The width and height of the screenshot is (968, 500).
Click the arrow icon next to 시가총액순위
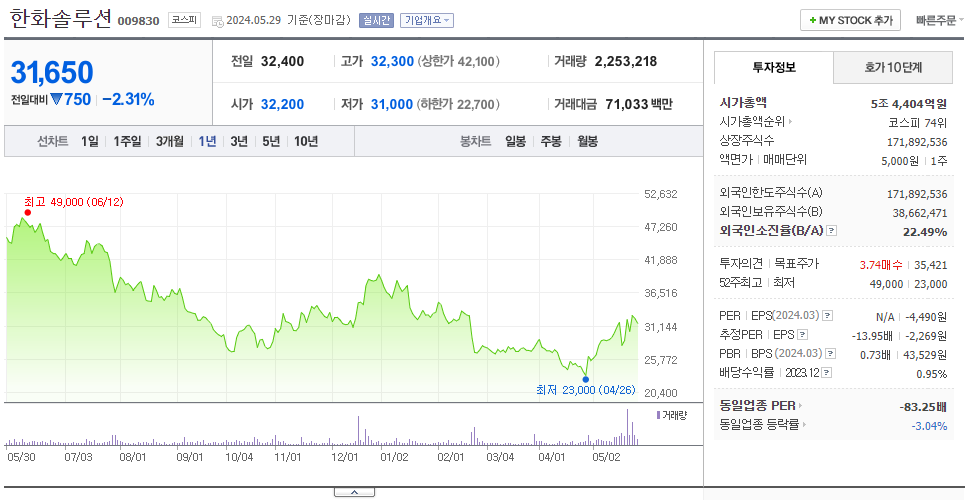(791, 122)
